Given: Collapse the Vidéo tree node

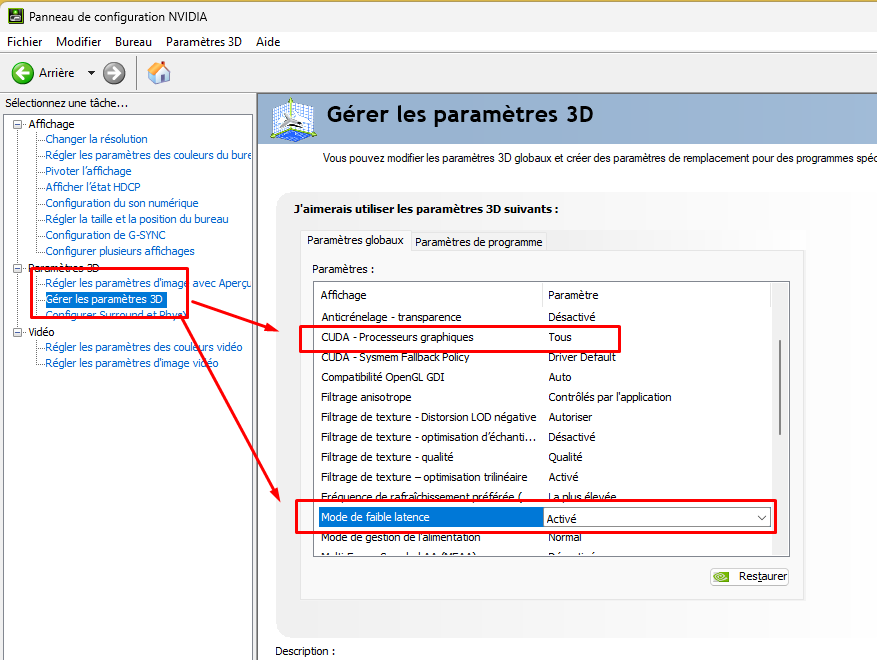Looking at the screenshot, I should click(18, 332).
